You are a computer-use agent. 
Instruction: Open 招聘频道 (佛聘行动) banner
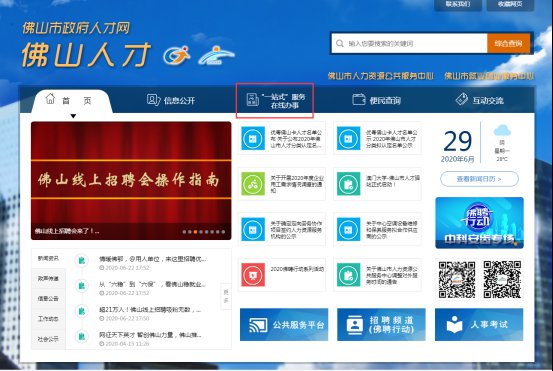click(381, 324)
